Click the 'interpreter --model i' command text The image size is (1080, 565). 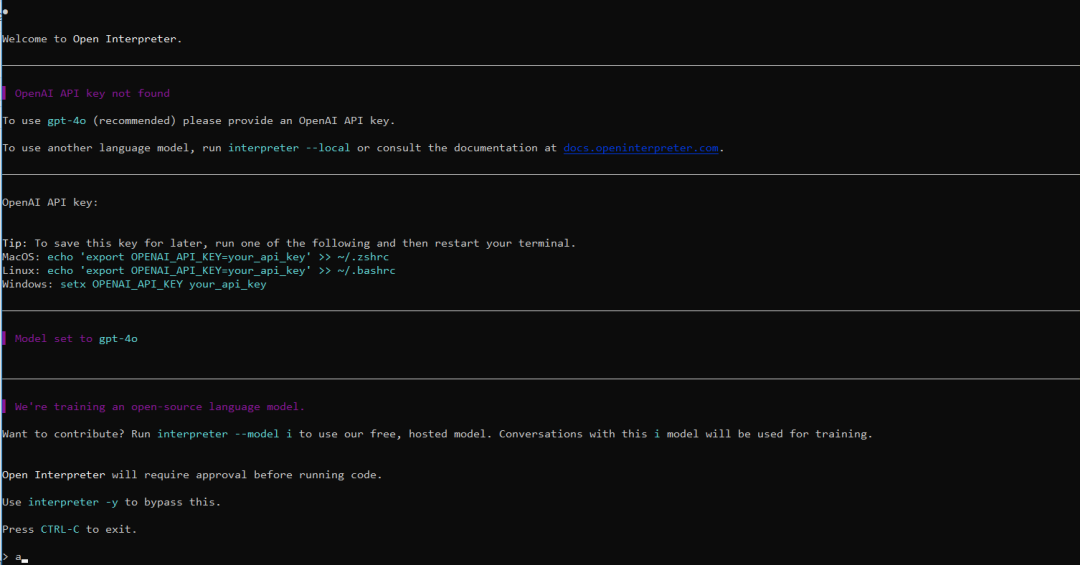click(x=225, y=434)
